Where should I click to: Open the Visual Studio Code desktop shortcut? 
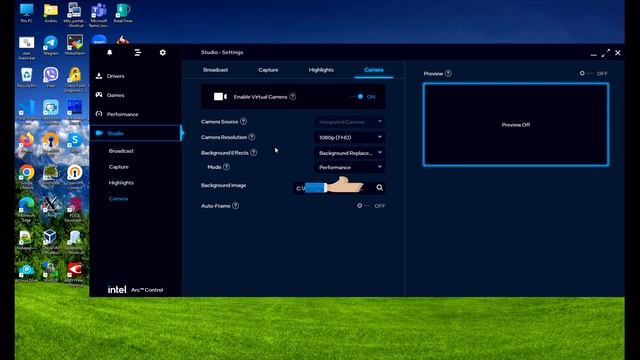tap(27, 111)
